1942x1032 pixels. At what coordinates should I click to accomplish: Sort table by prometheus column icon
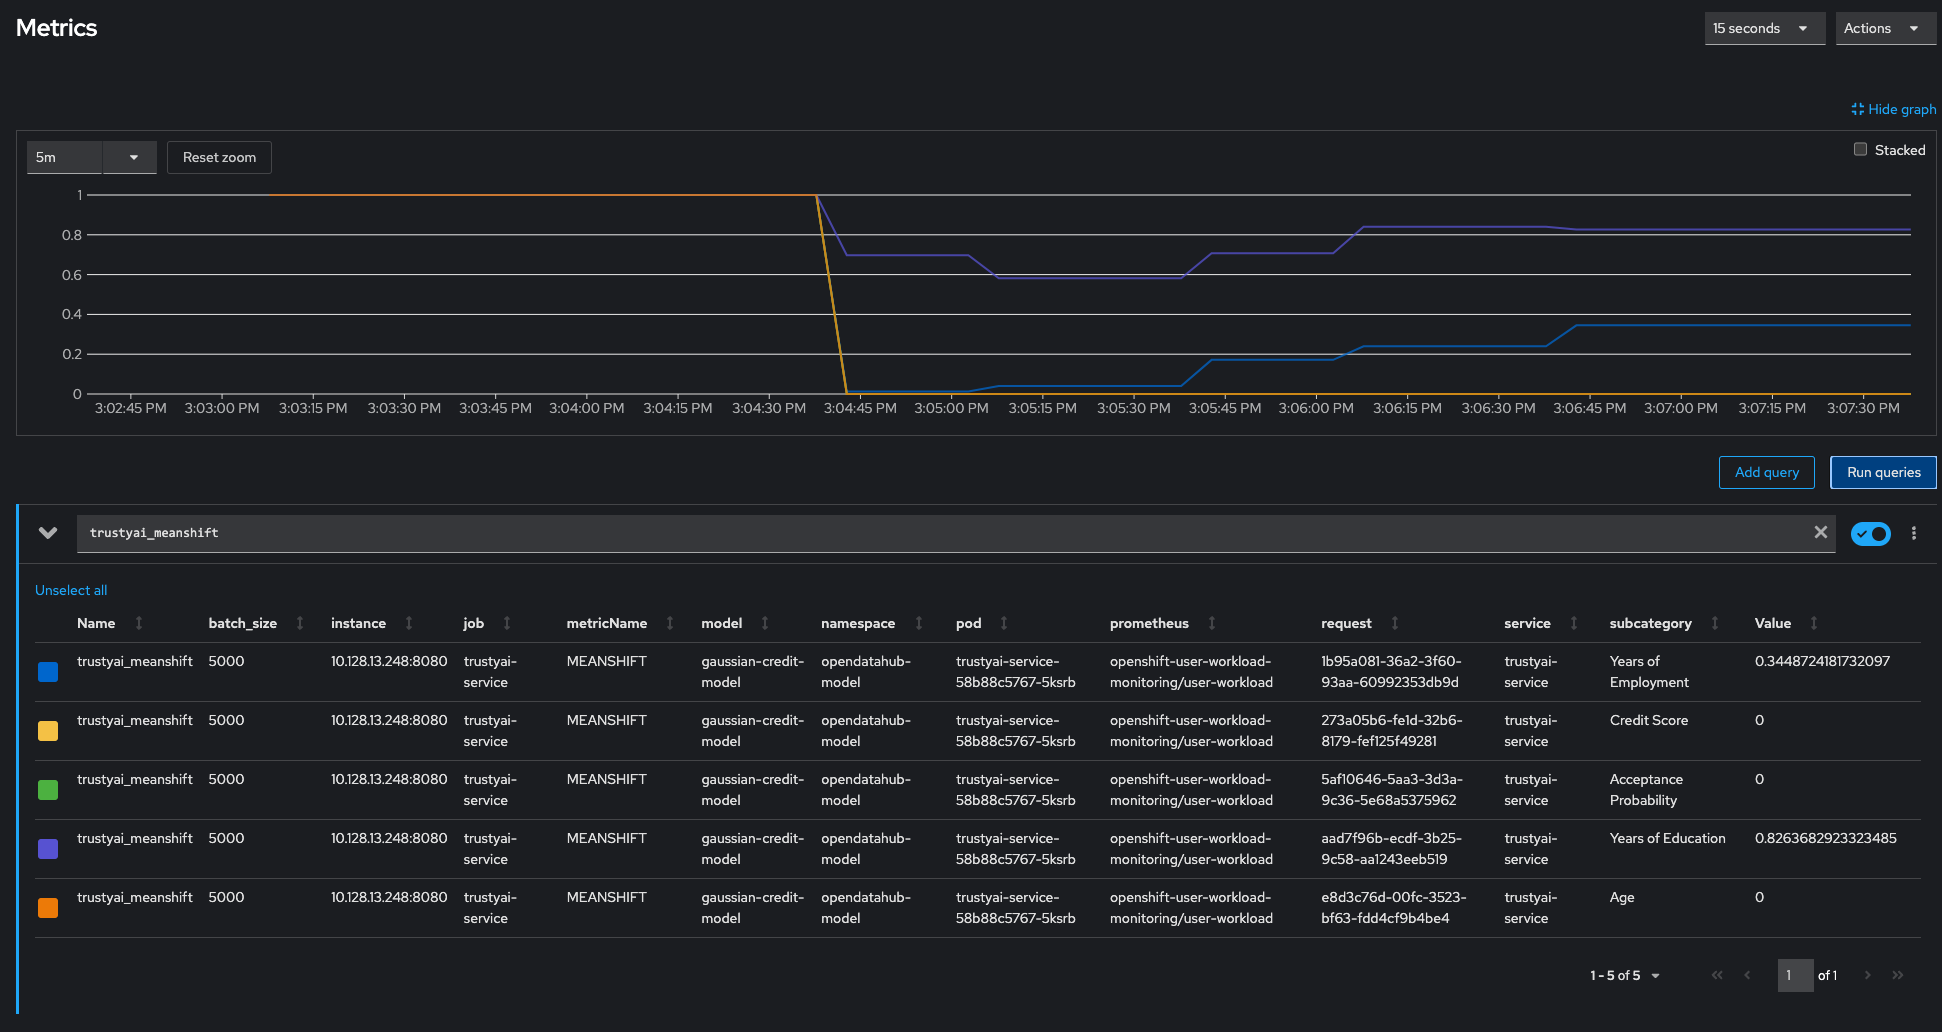coord(1212,623)
